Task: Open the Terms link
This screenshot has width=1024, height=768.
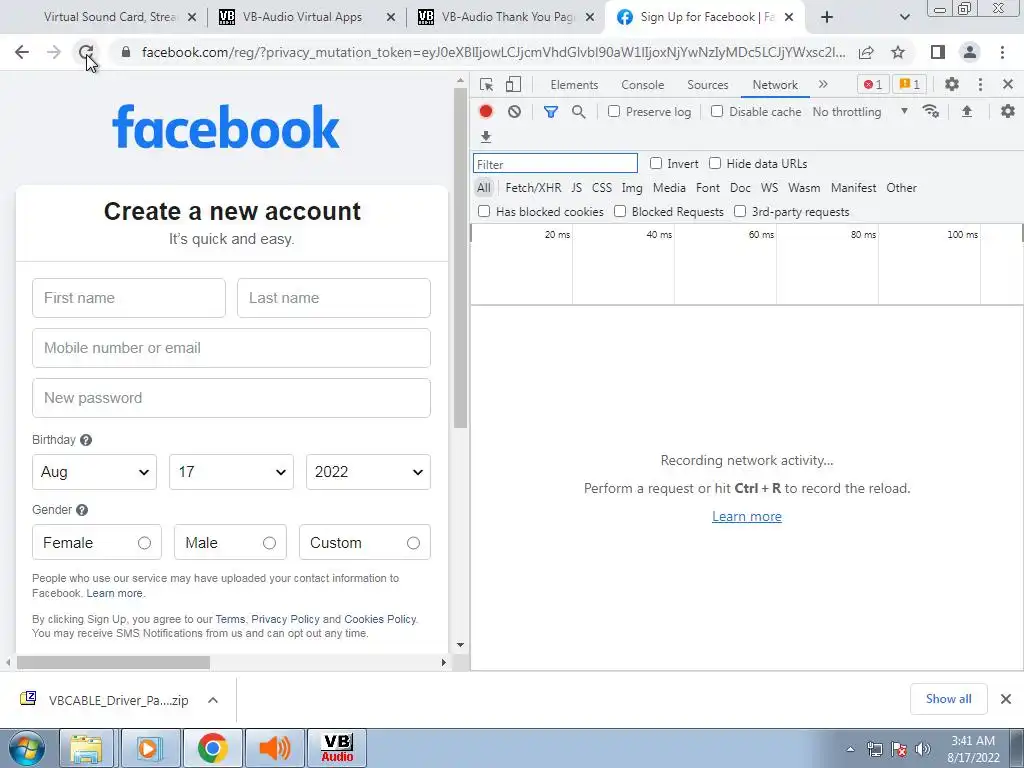Action: pos(230,619)
